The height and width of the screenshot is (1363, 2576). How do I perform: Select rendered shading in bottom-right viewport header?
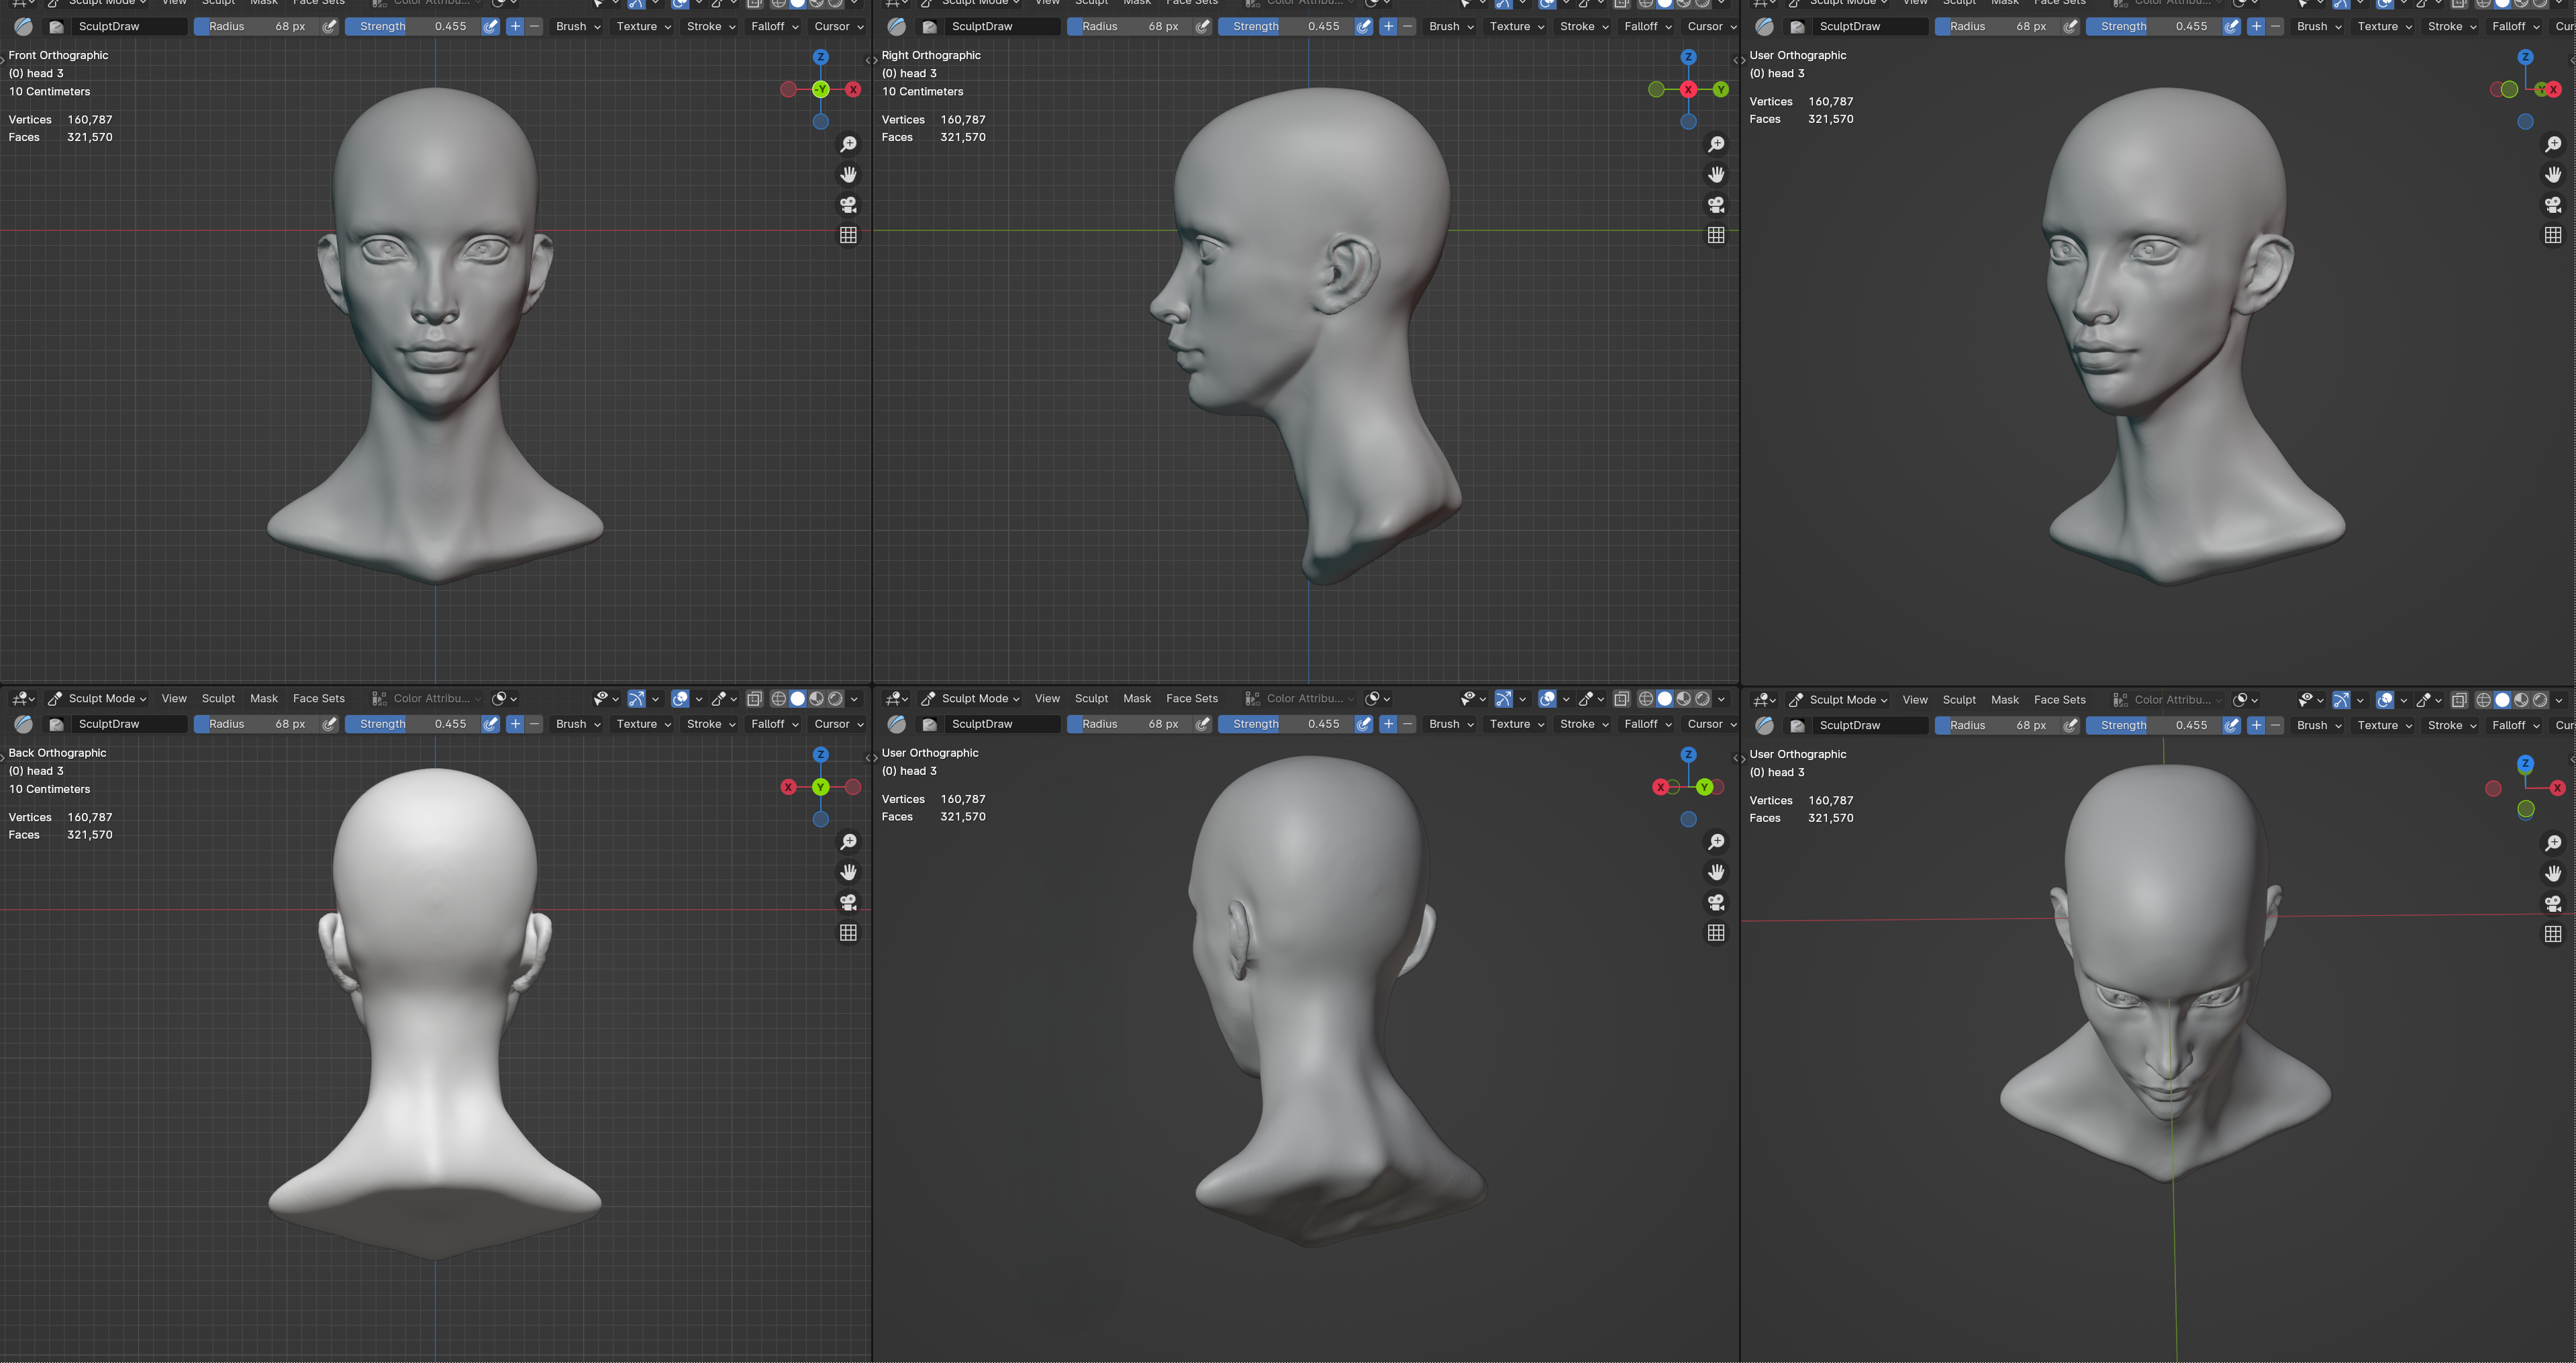[x=2540, y=700]
